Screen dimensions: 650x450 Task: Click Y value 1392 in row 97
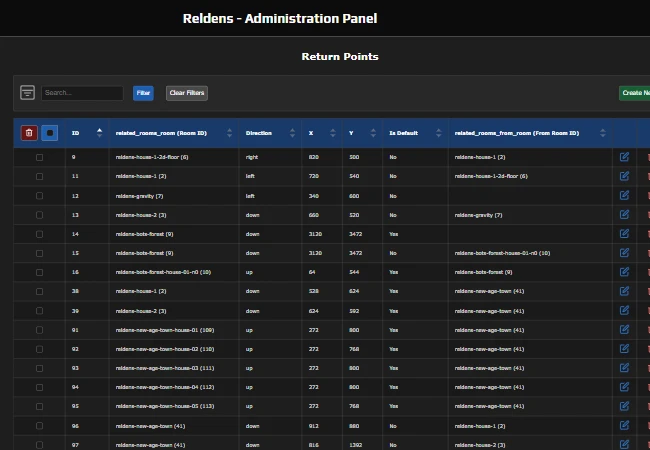(355, 445)
